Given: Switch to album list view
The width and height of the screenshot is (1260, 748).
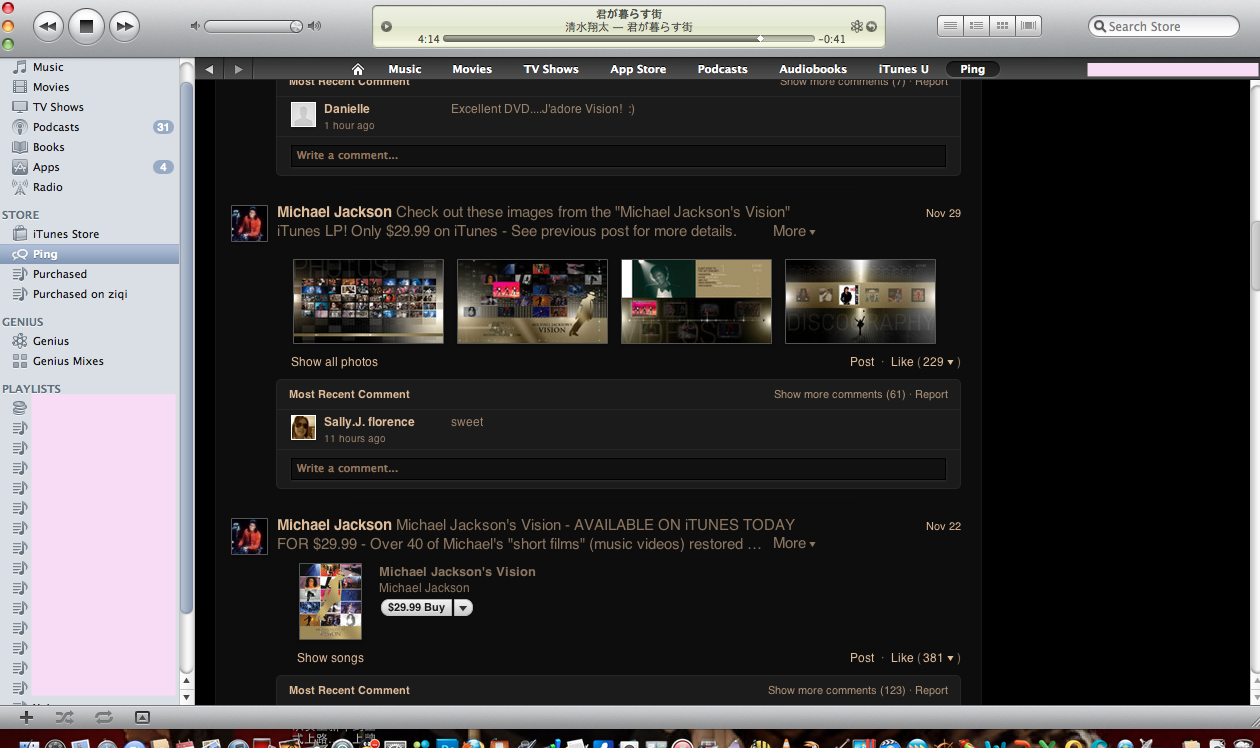Looking at the screenshot, I should coord(977,26).
